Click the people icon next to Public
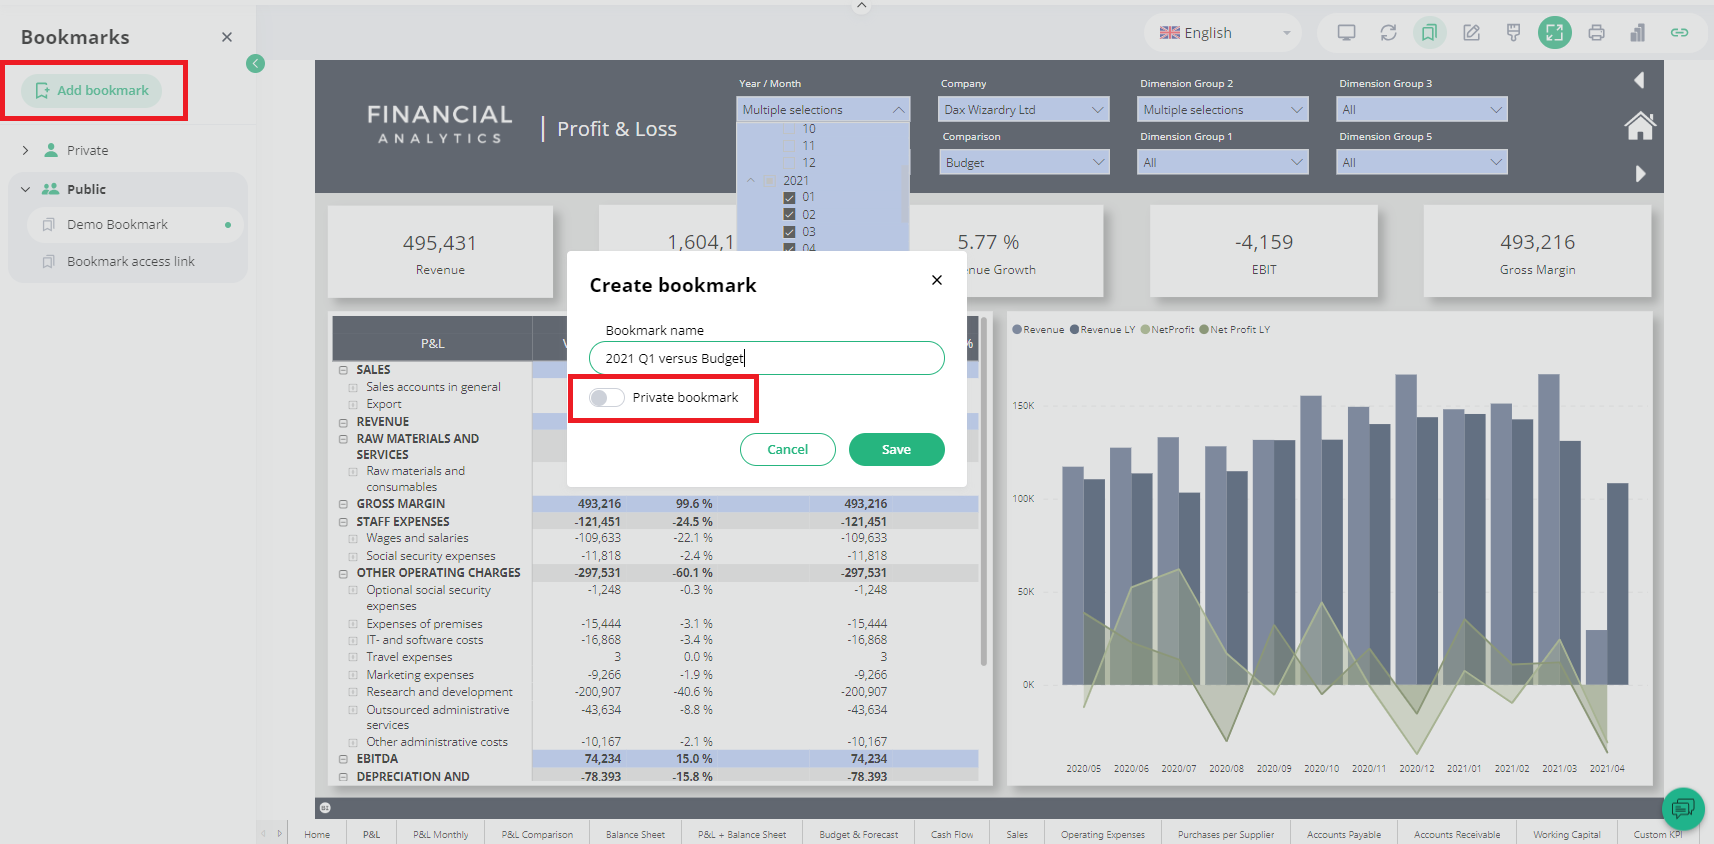Screen dimensions: 1714x844 pos(50,189)
